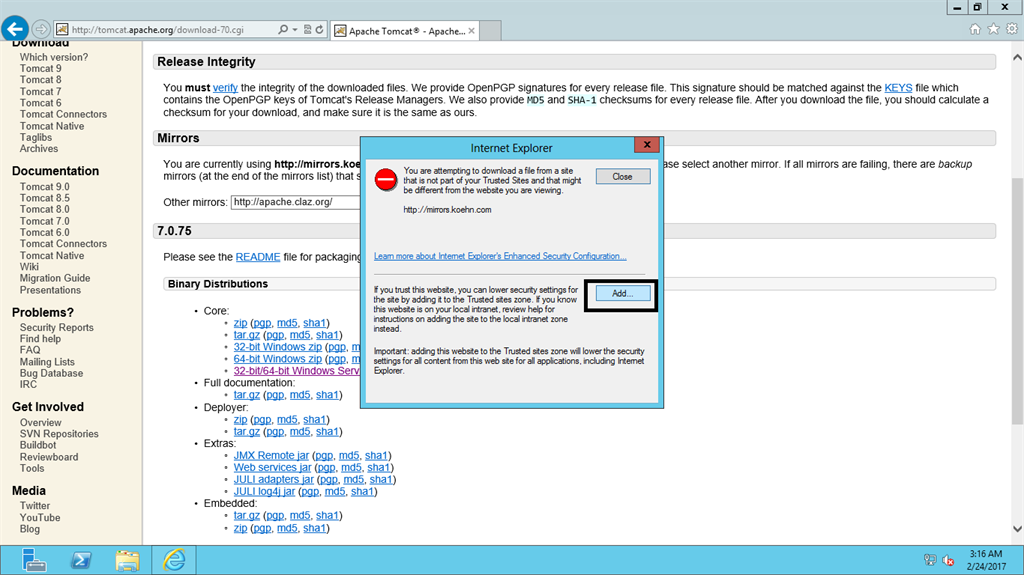Click the Add... button in the dialog
The width and height of the screenshot is (1024, 575).
pos(622,294)
